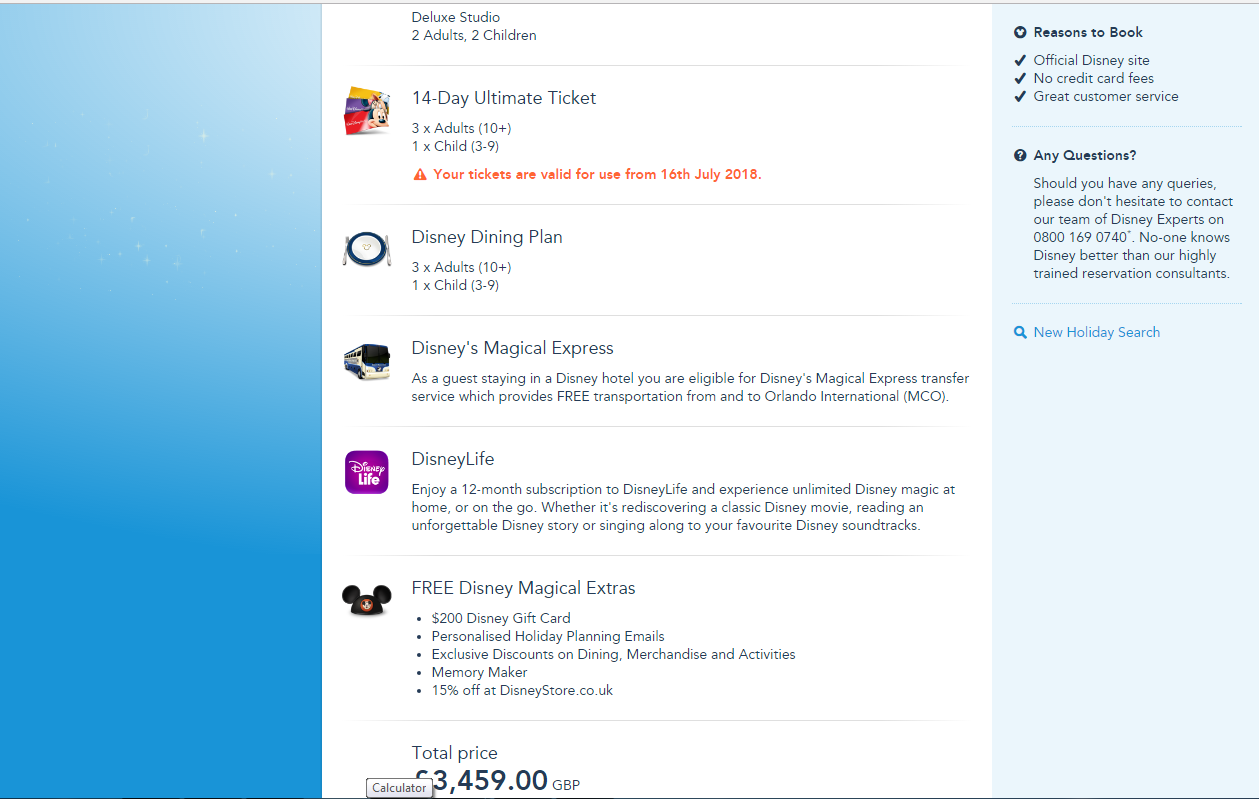Click the question mark icon by Any Questions

(x=1020, y=155)
